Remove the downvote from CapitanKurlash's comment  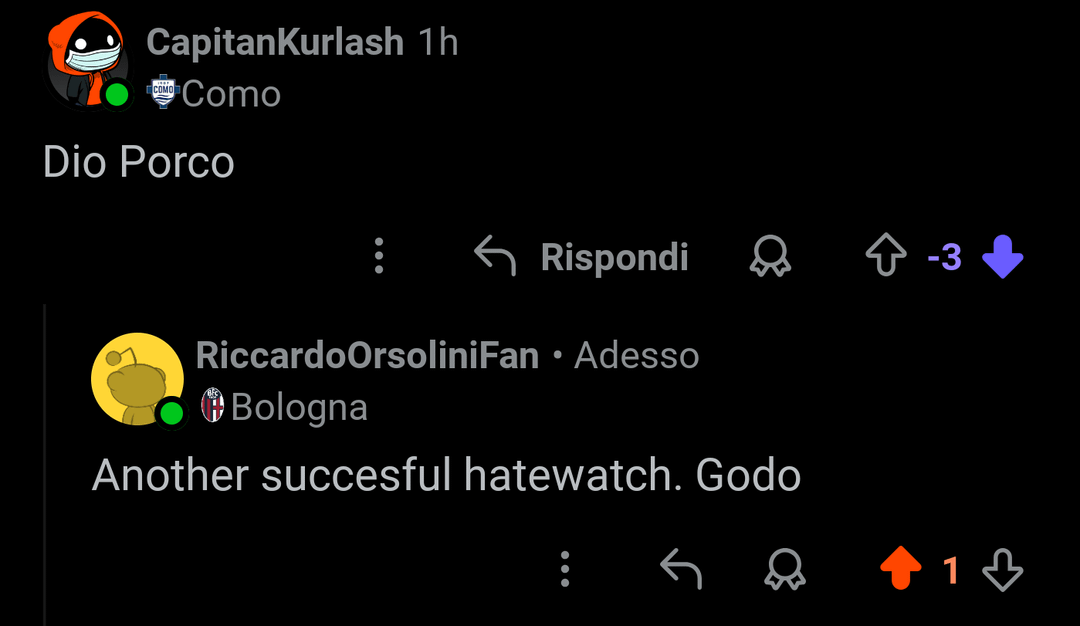point(1003,257)
